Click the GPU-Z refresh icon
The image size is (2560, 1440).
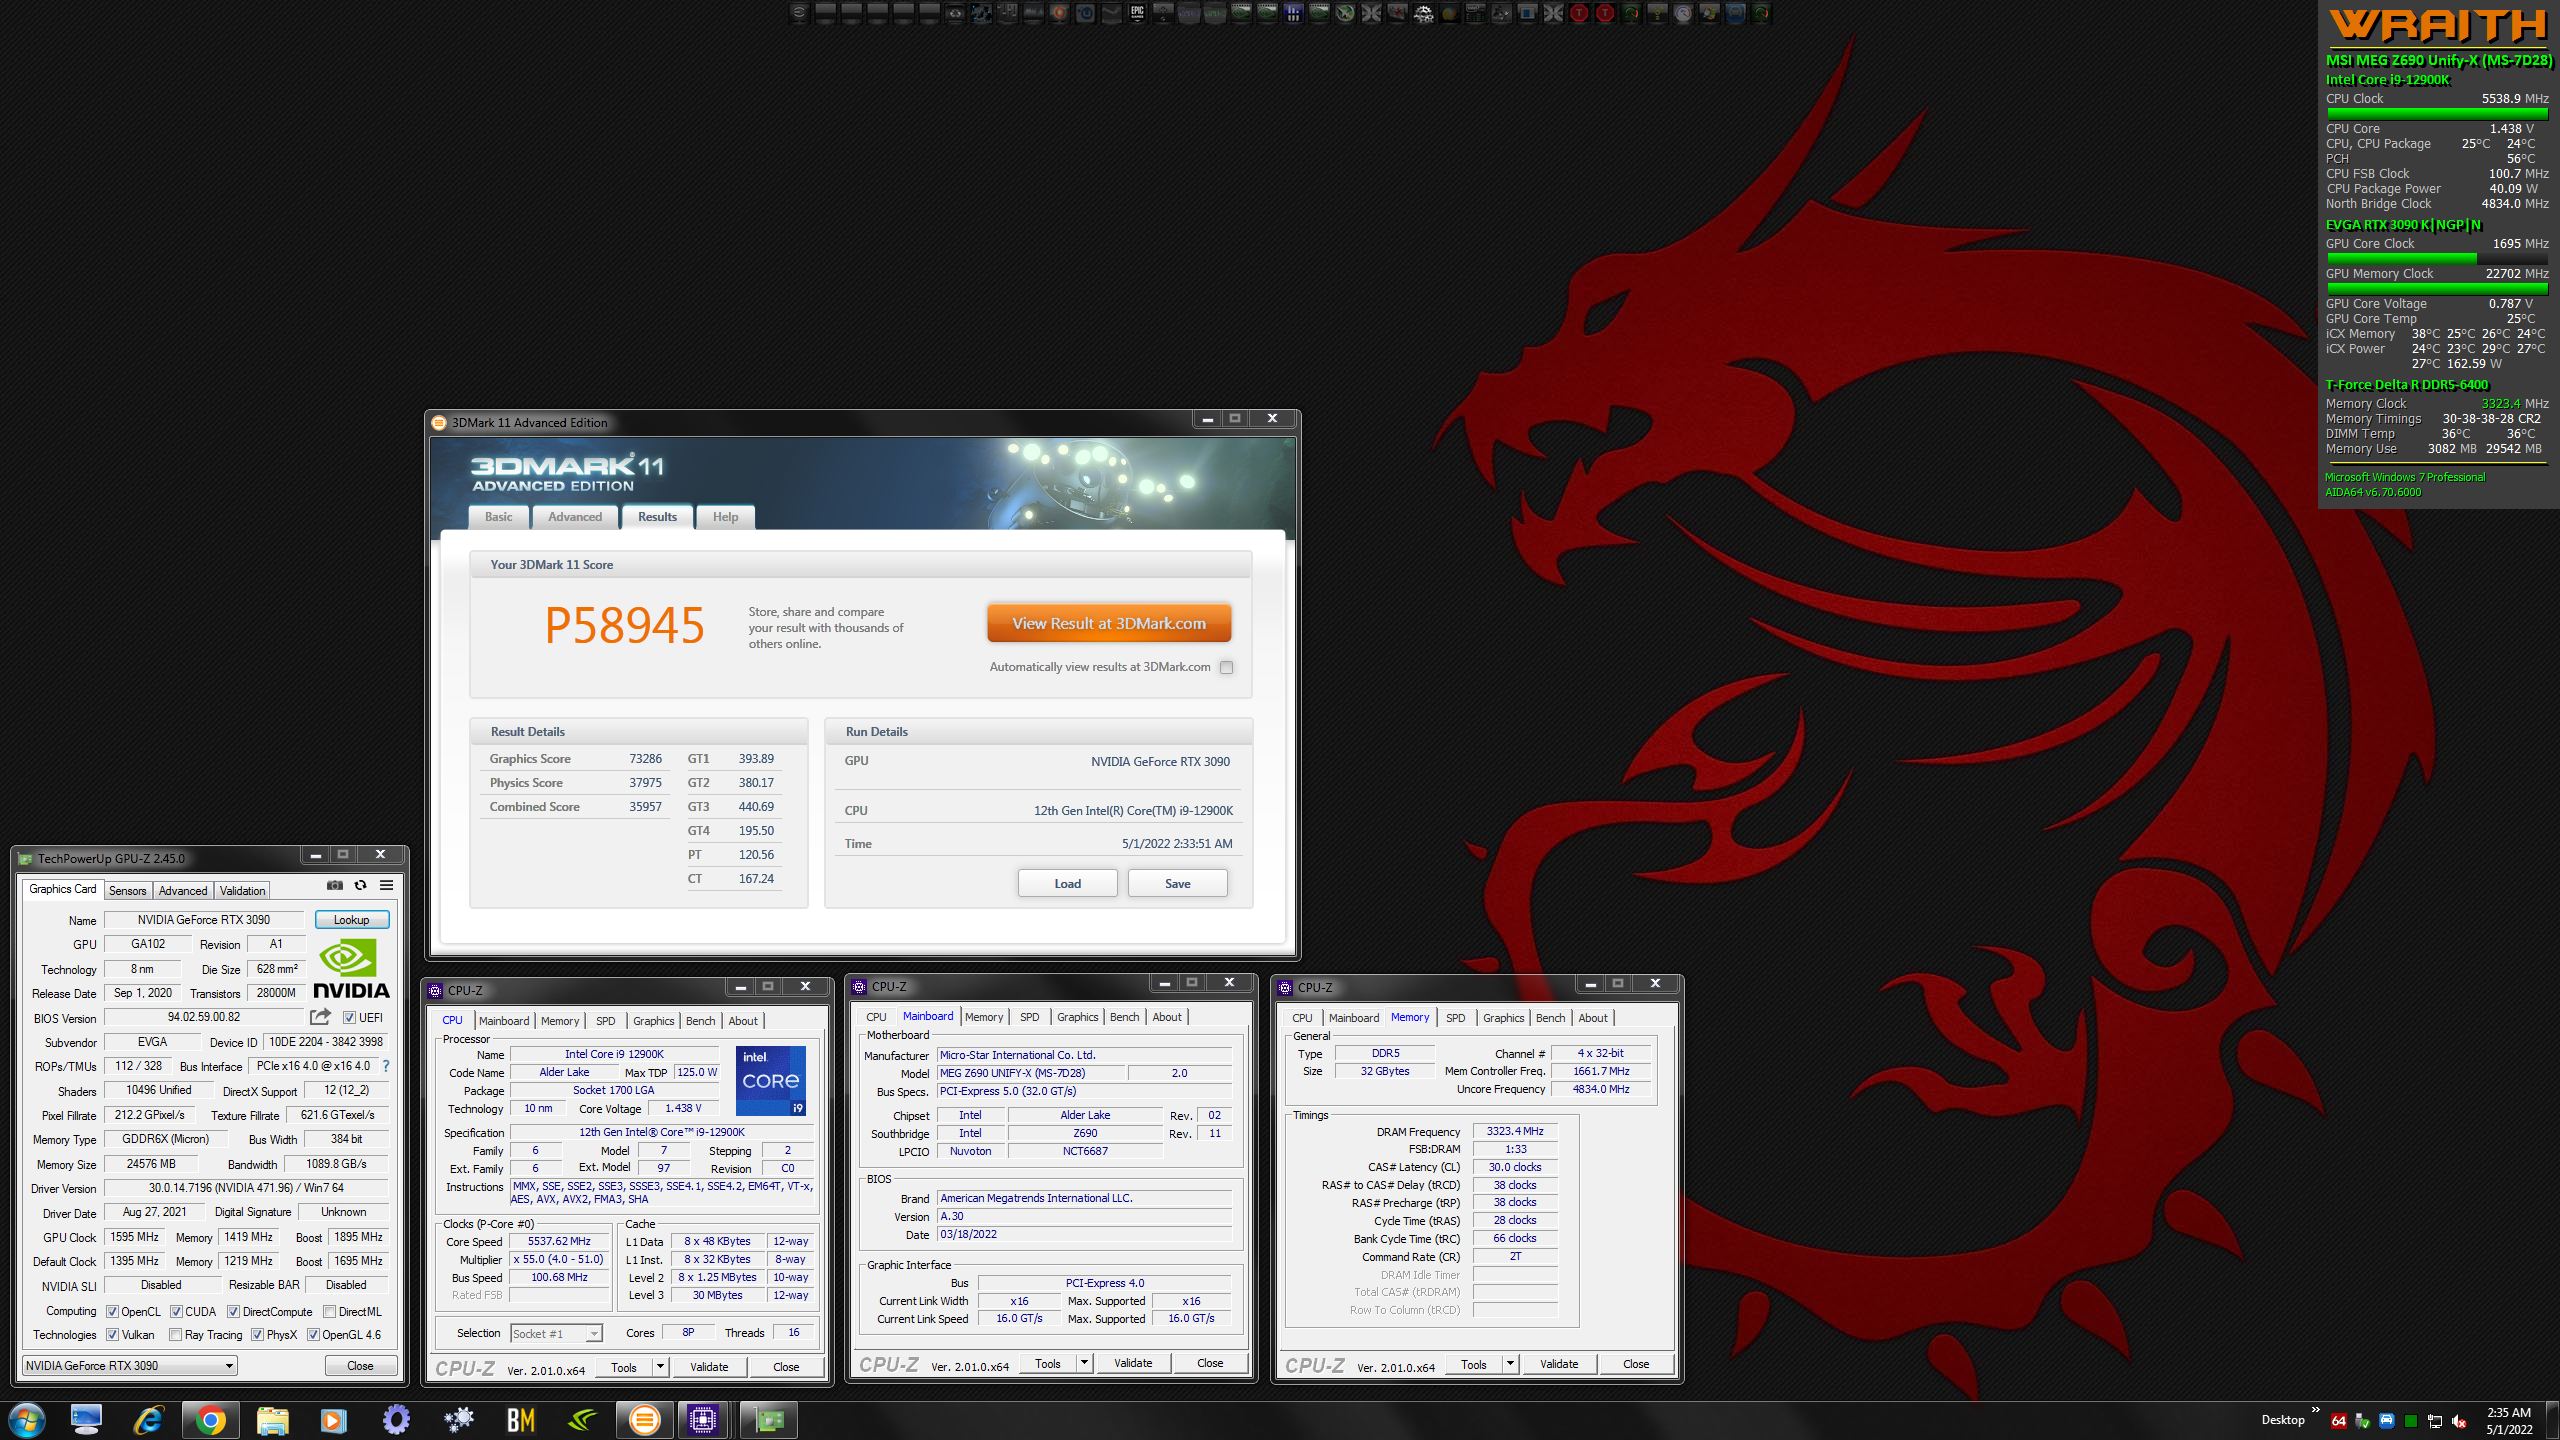pyautogui.click(x=361, y=885)
